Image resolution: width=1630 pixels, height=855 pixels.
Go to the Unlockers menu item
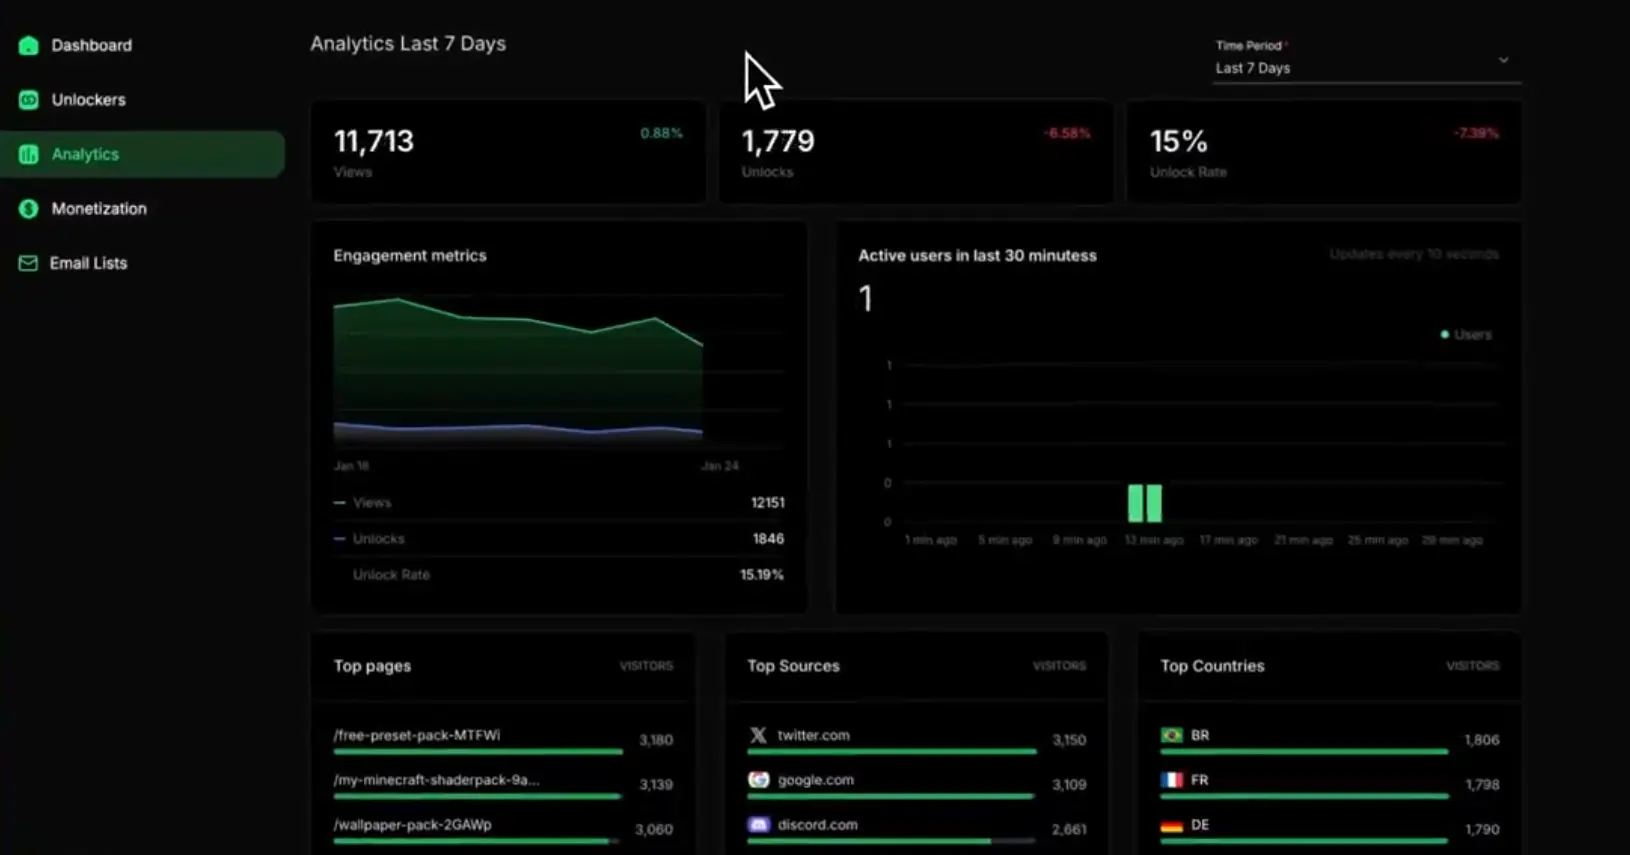click(x=88, y=100)
